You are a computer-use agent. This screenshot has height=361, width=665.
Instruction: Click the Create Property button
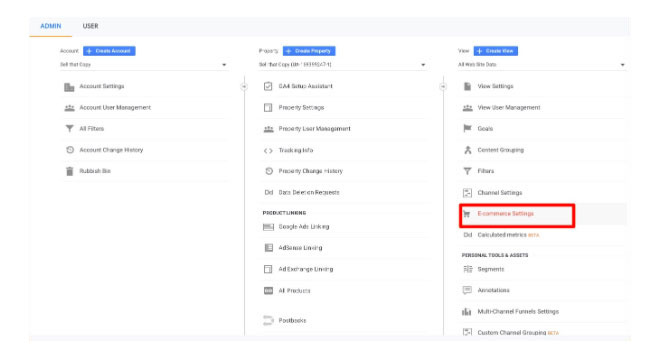pyautogui.click(x=309, y=51)
